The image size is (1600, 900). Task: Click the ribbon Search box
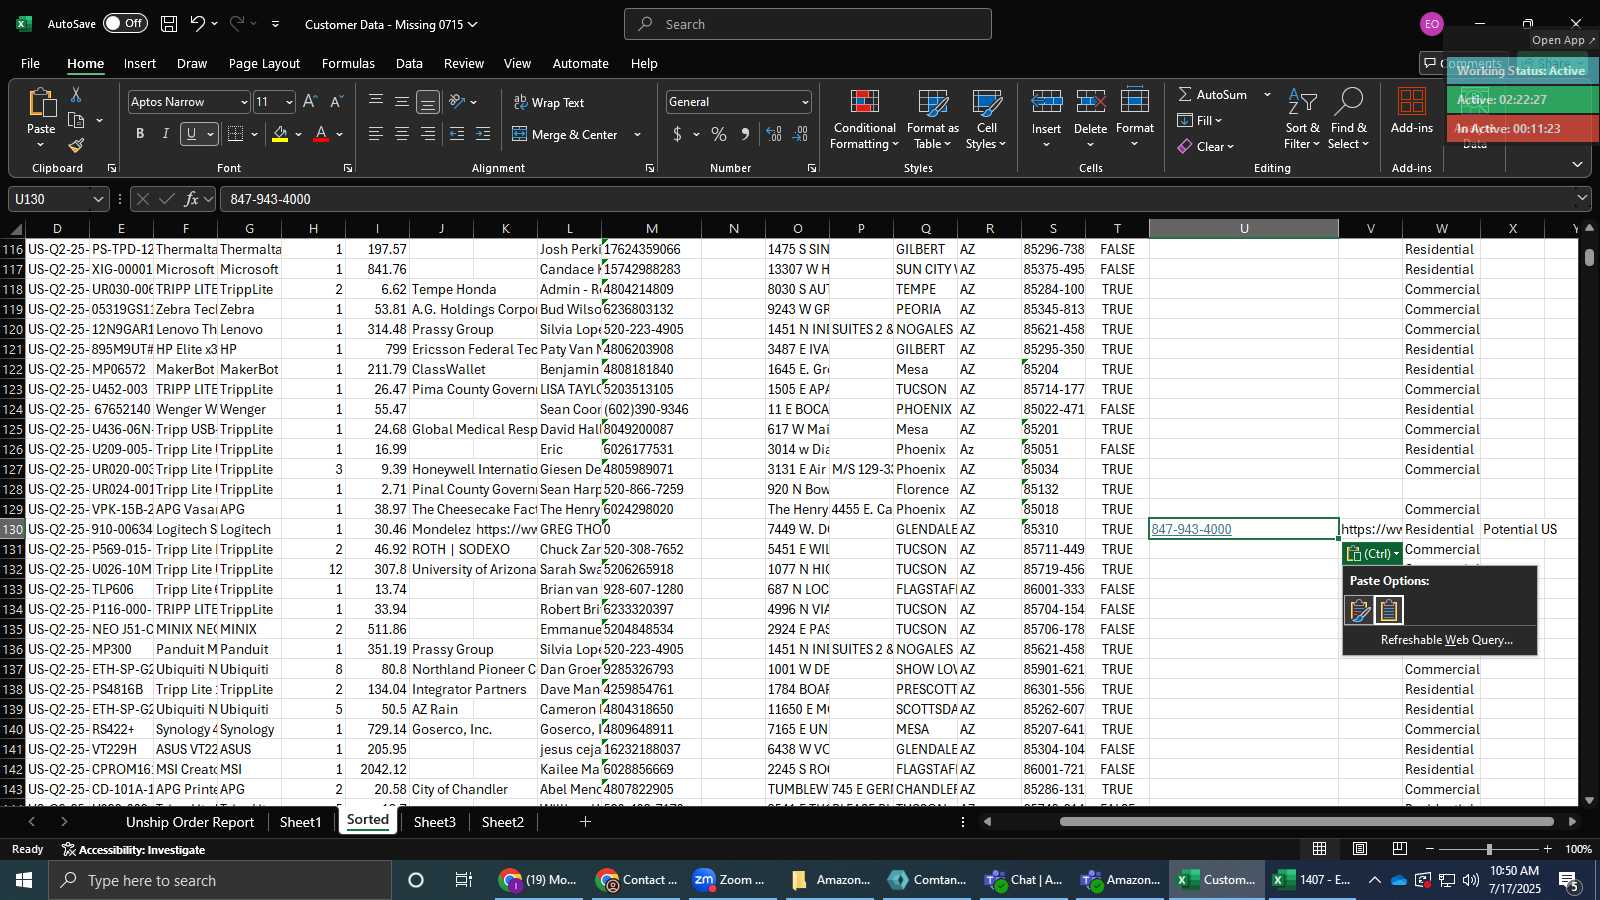pyautogui.click(x=808, y=24)
